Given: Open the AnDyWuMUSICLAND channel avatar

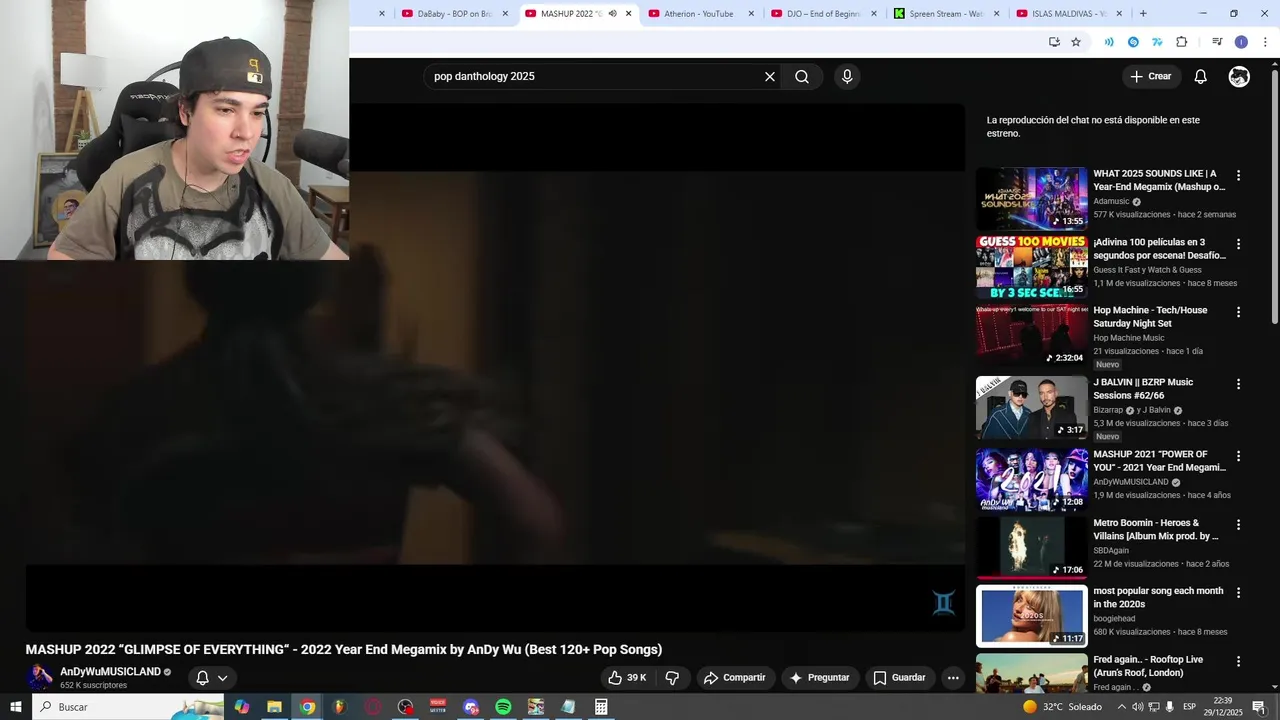Looking at the screenshot, I should pyautogui.click(x=40, y=677).
